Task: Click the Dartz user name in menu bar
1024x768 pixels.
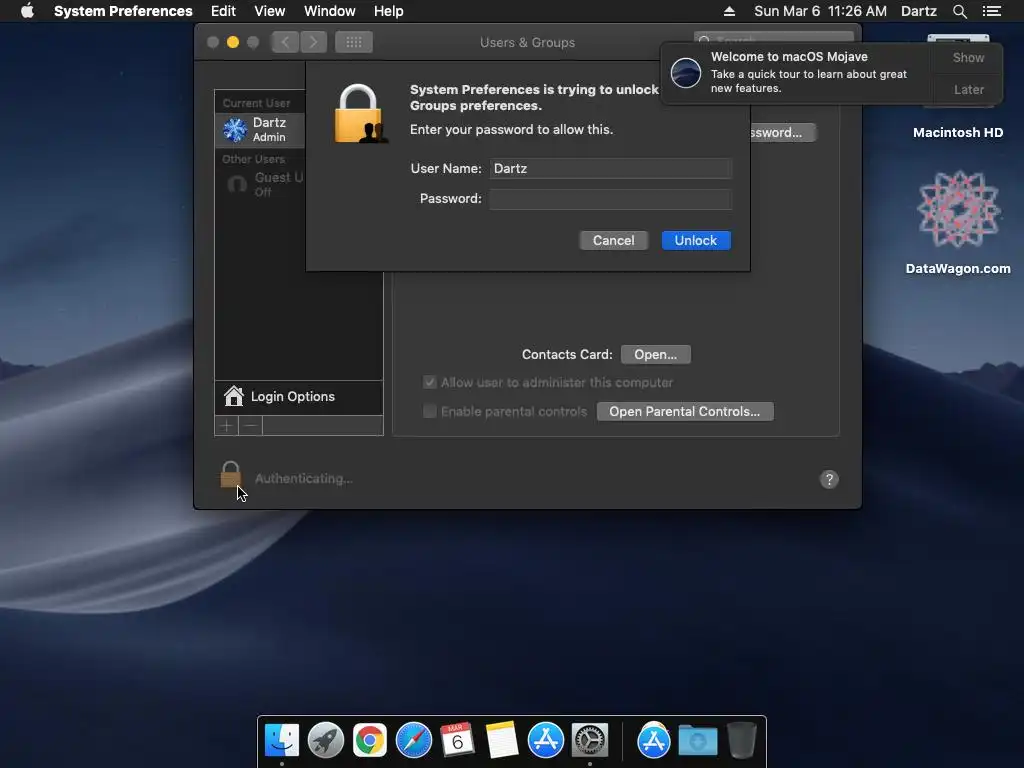Action: point(918,11)
